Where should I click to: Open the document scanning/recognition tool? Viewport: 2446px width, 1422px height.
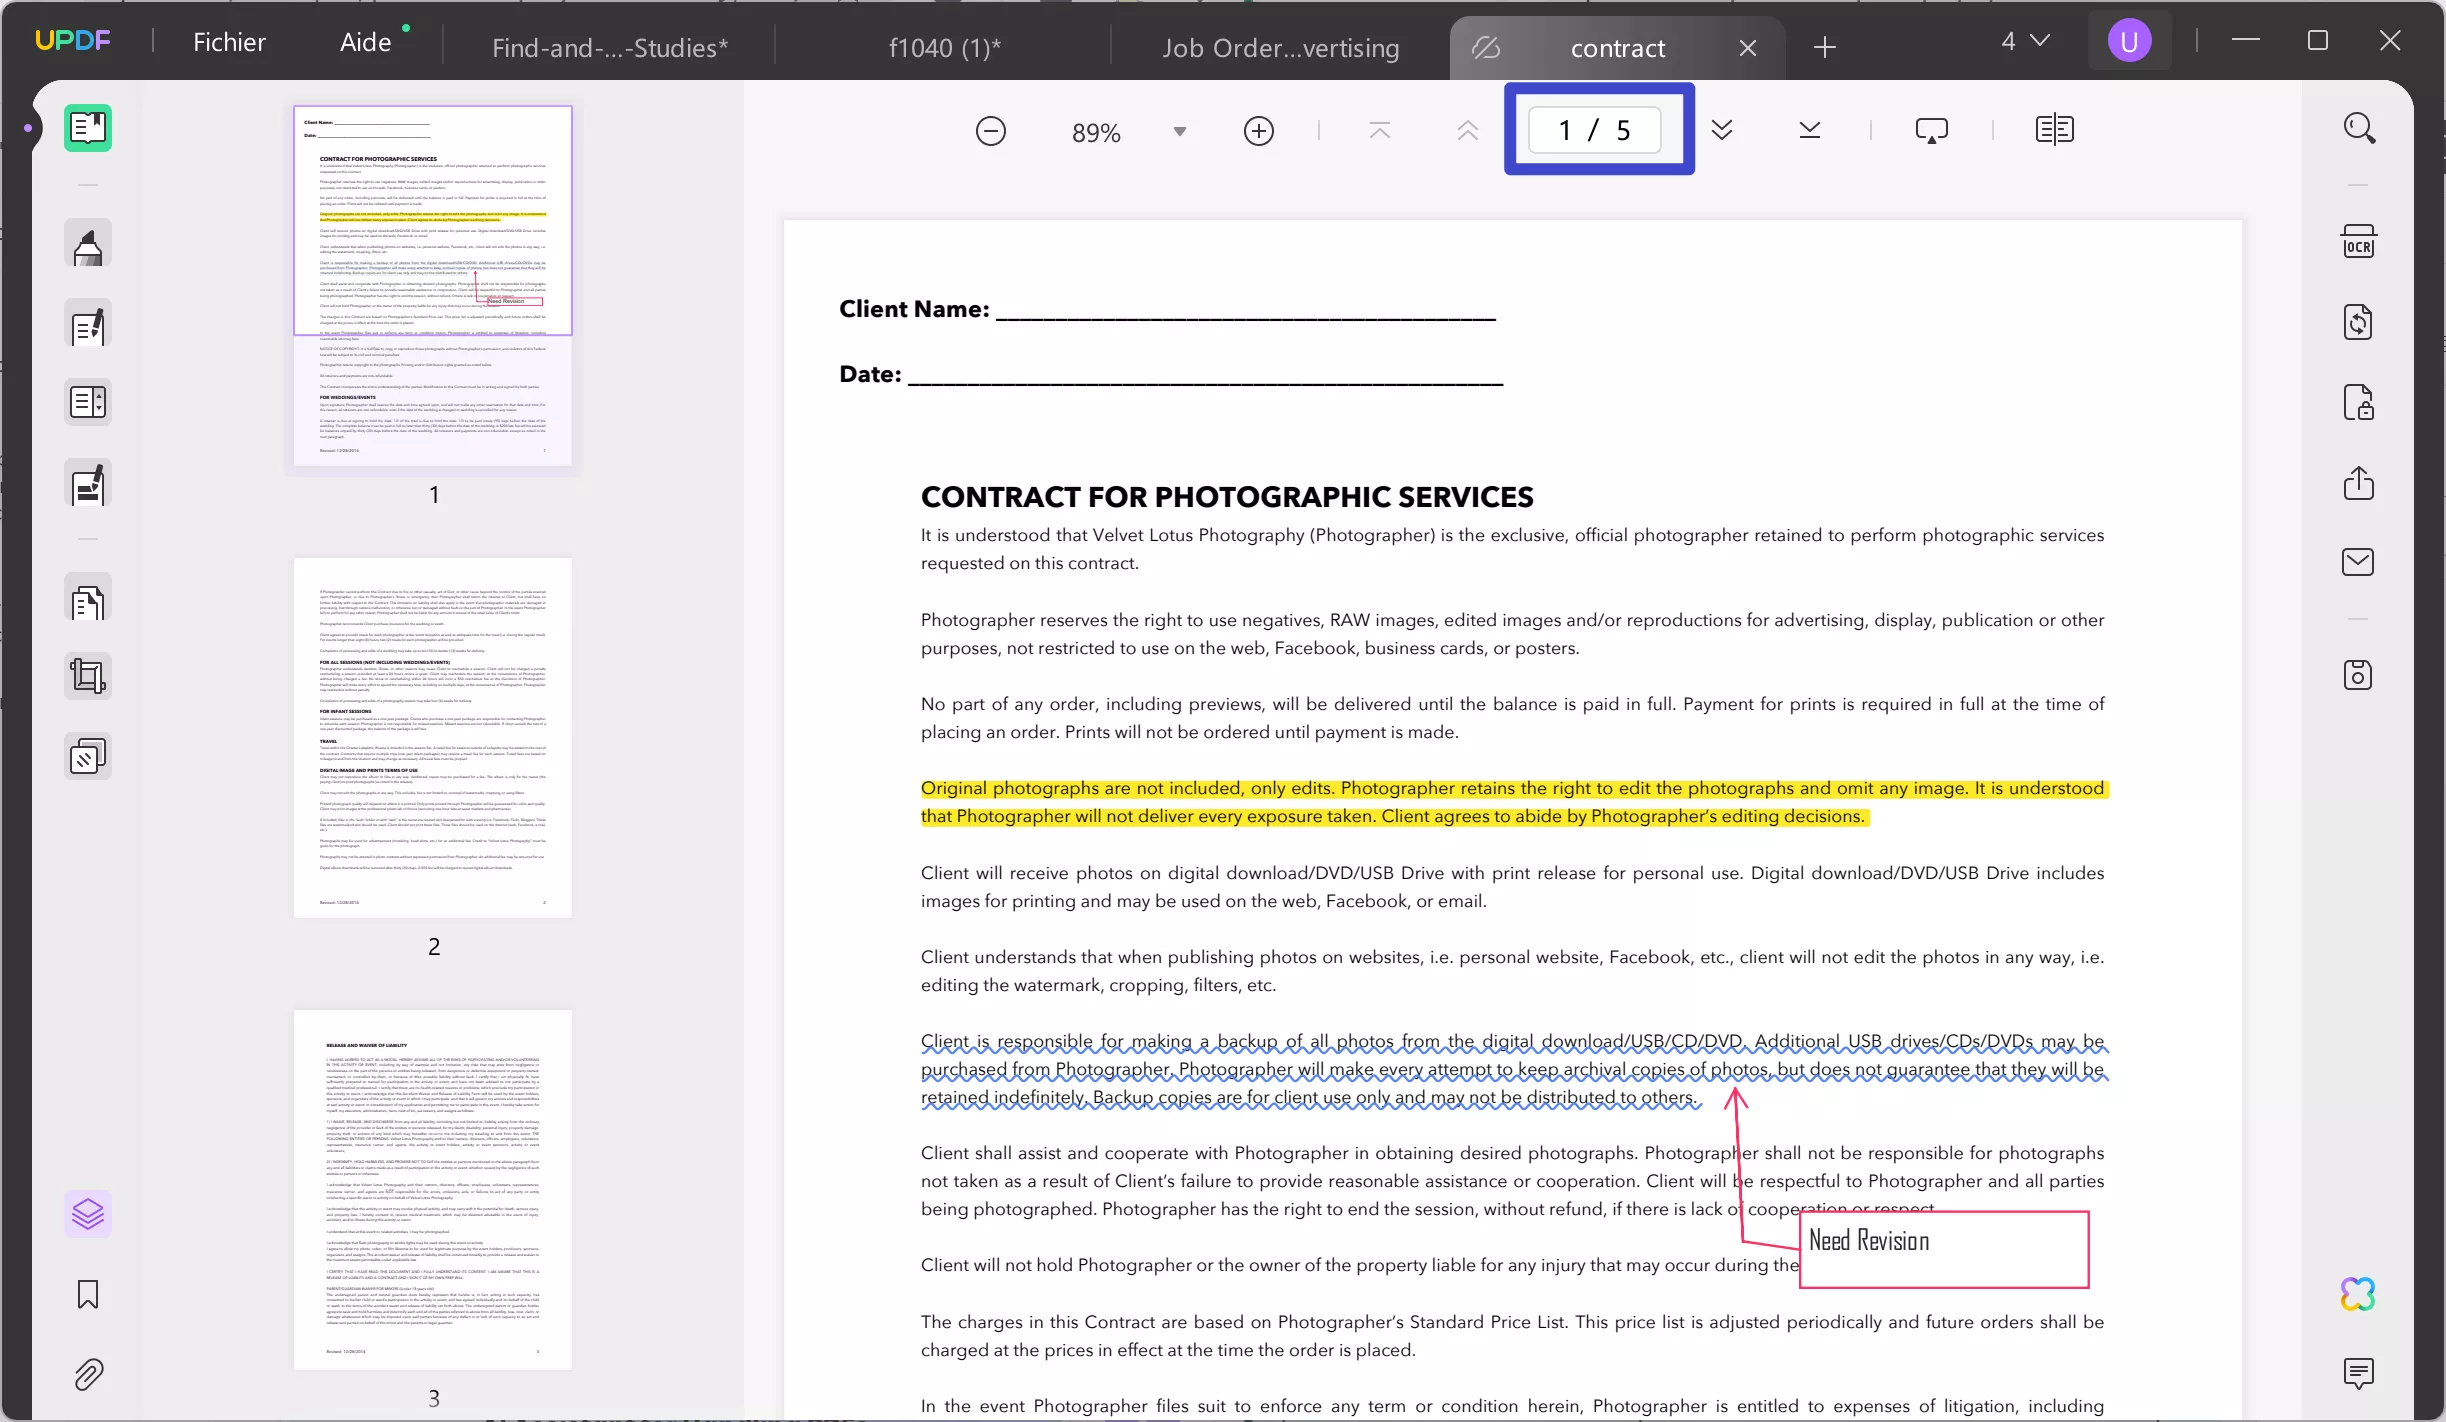tap(2358, 242)
